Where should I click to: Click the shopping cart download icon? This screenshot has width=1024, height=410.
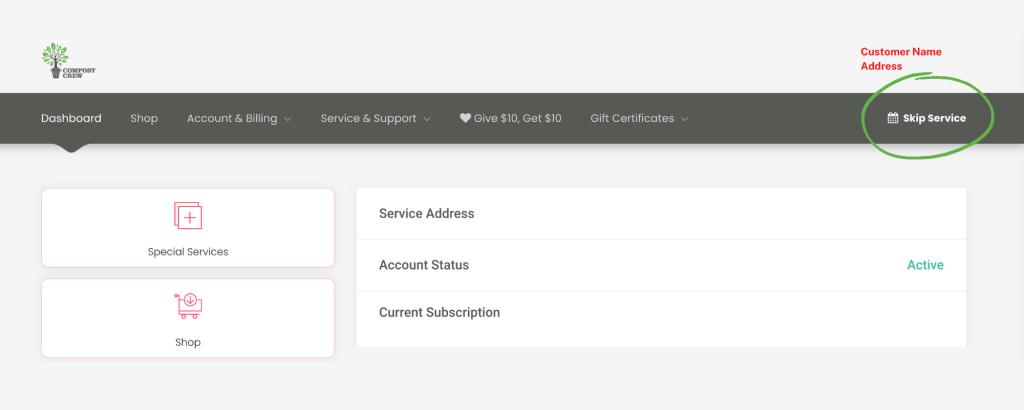coord(188,306)
